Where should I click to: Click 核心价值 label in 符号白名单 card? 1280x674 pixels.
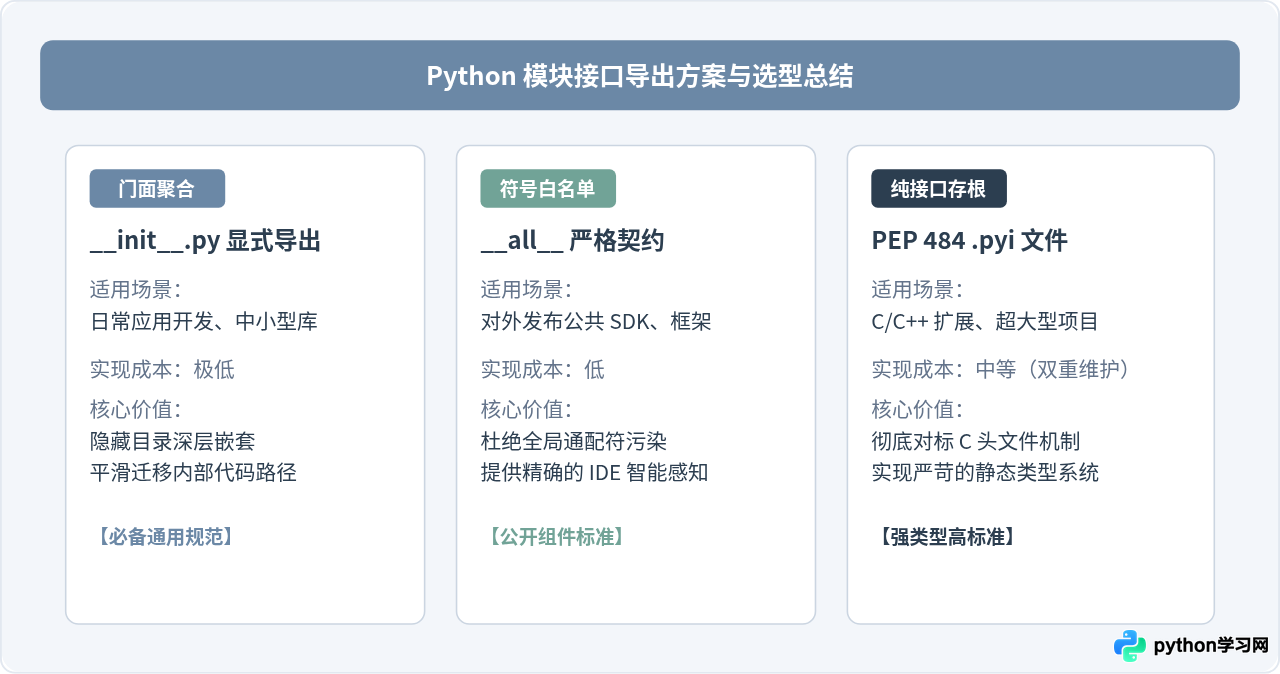[527, 410]
